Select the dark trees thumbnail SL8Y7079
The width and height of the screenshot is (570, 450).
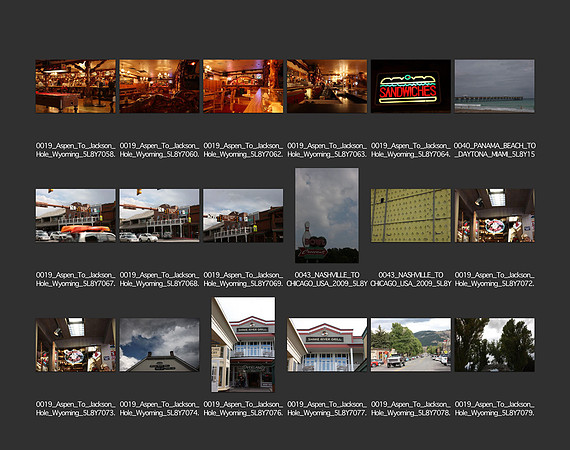click(x=494, y=345)
